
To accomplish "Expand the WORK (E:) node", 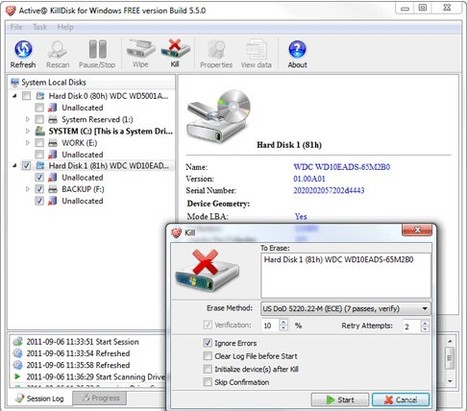I will 28,143.
